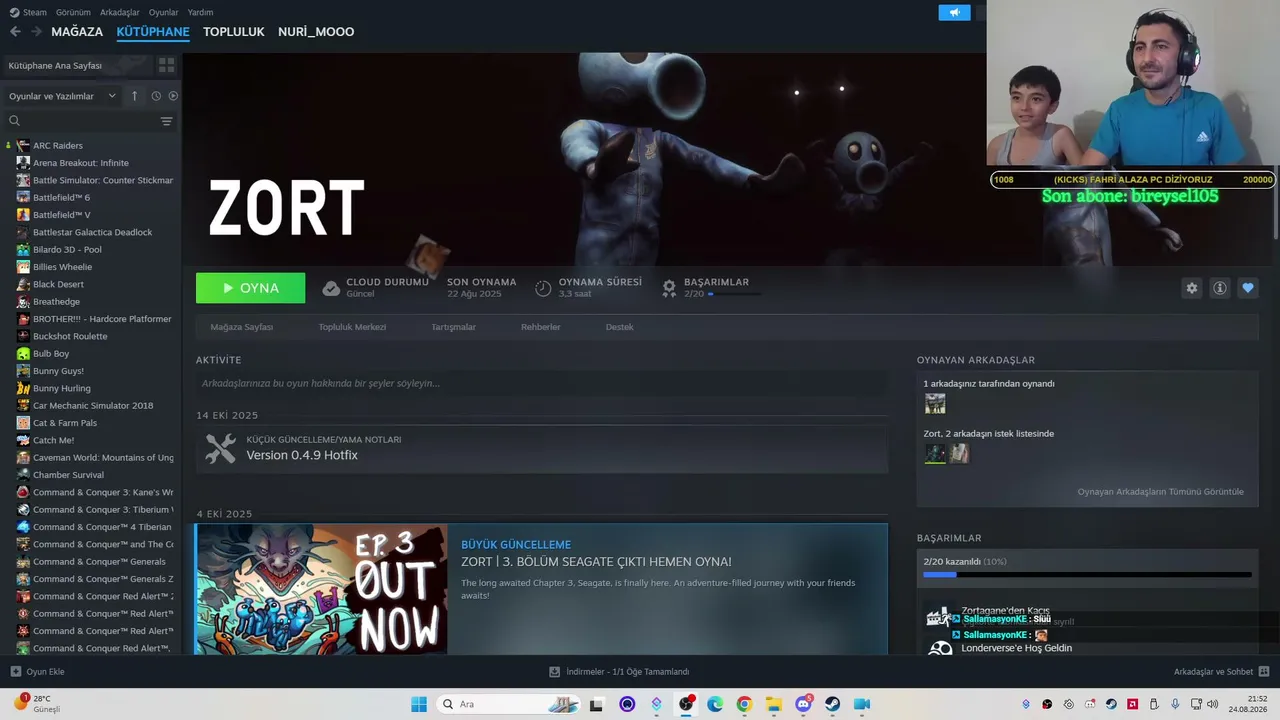The width and height of the screenshot is (1280, 720).
Task: Click the Catch Me! game icon
Action: click(23, 440)
